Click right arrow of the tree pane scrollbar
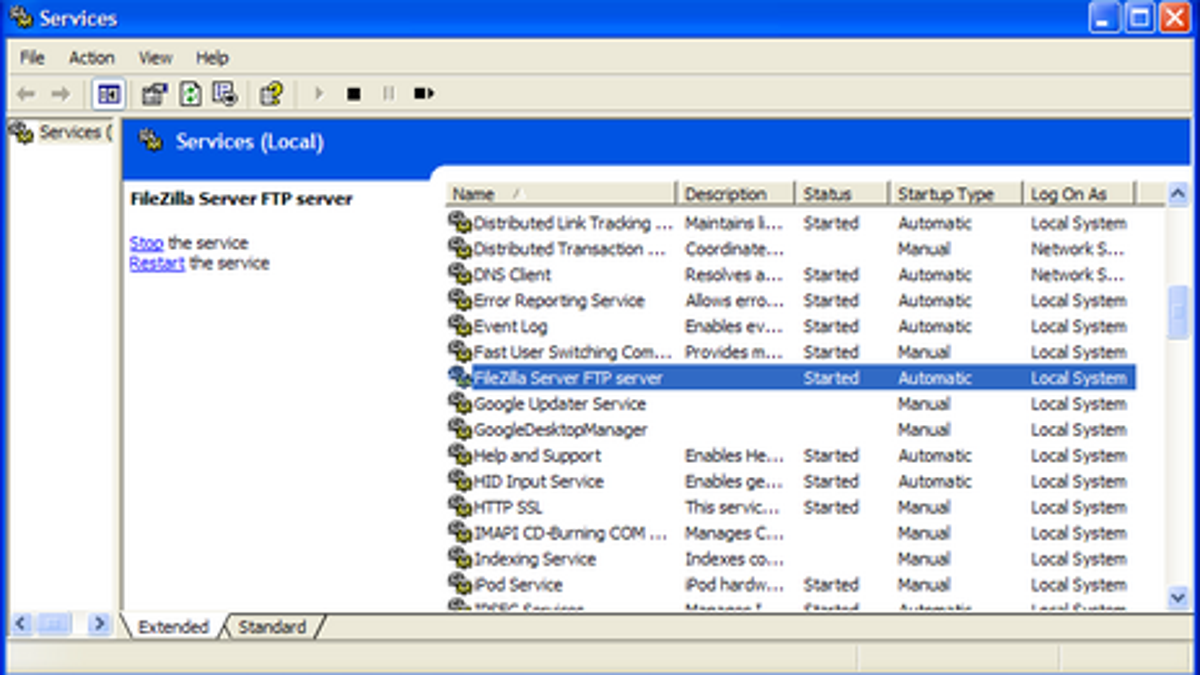The height and width of the screenshot is (675, 1200). tap(99, 624)
